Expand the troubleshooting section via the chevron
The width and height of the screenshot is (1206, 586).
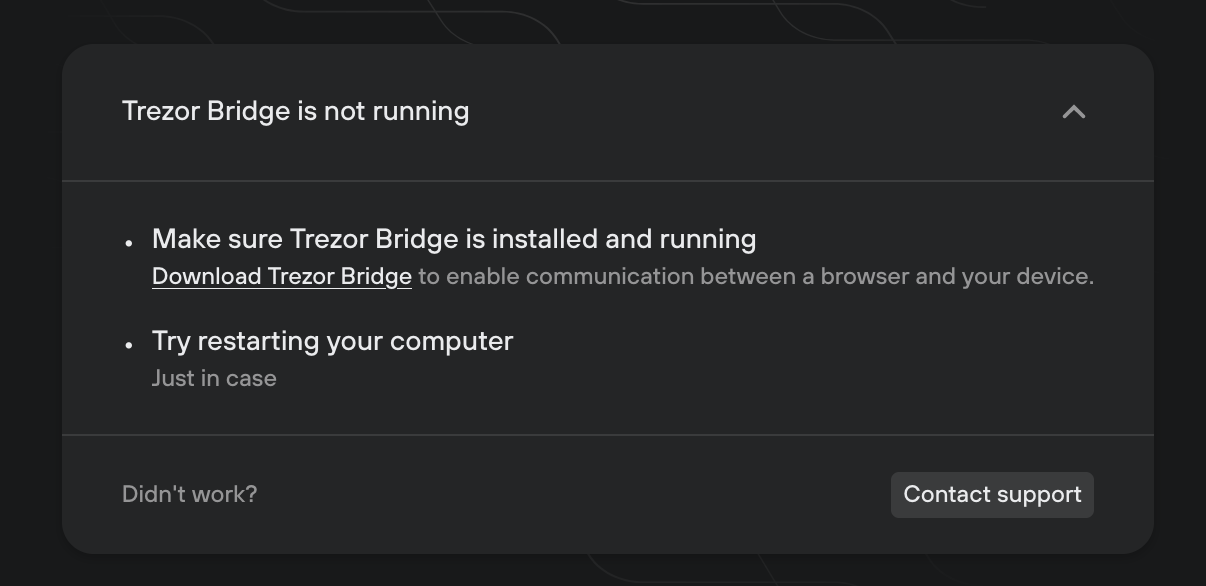tap(1073, 111)
